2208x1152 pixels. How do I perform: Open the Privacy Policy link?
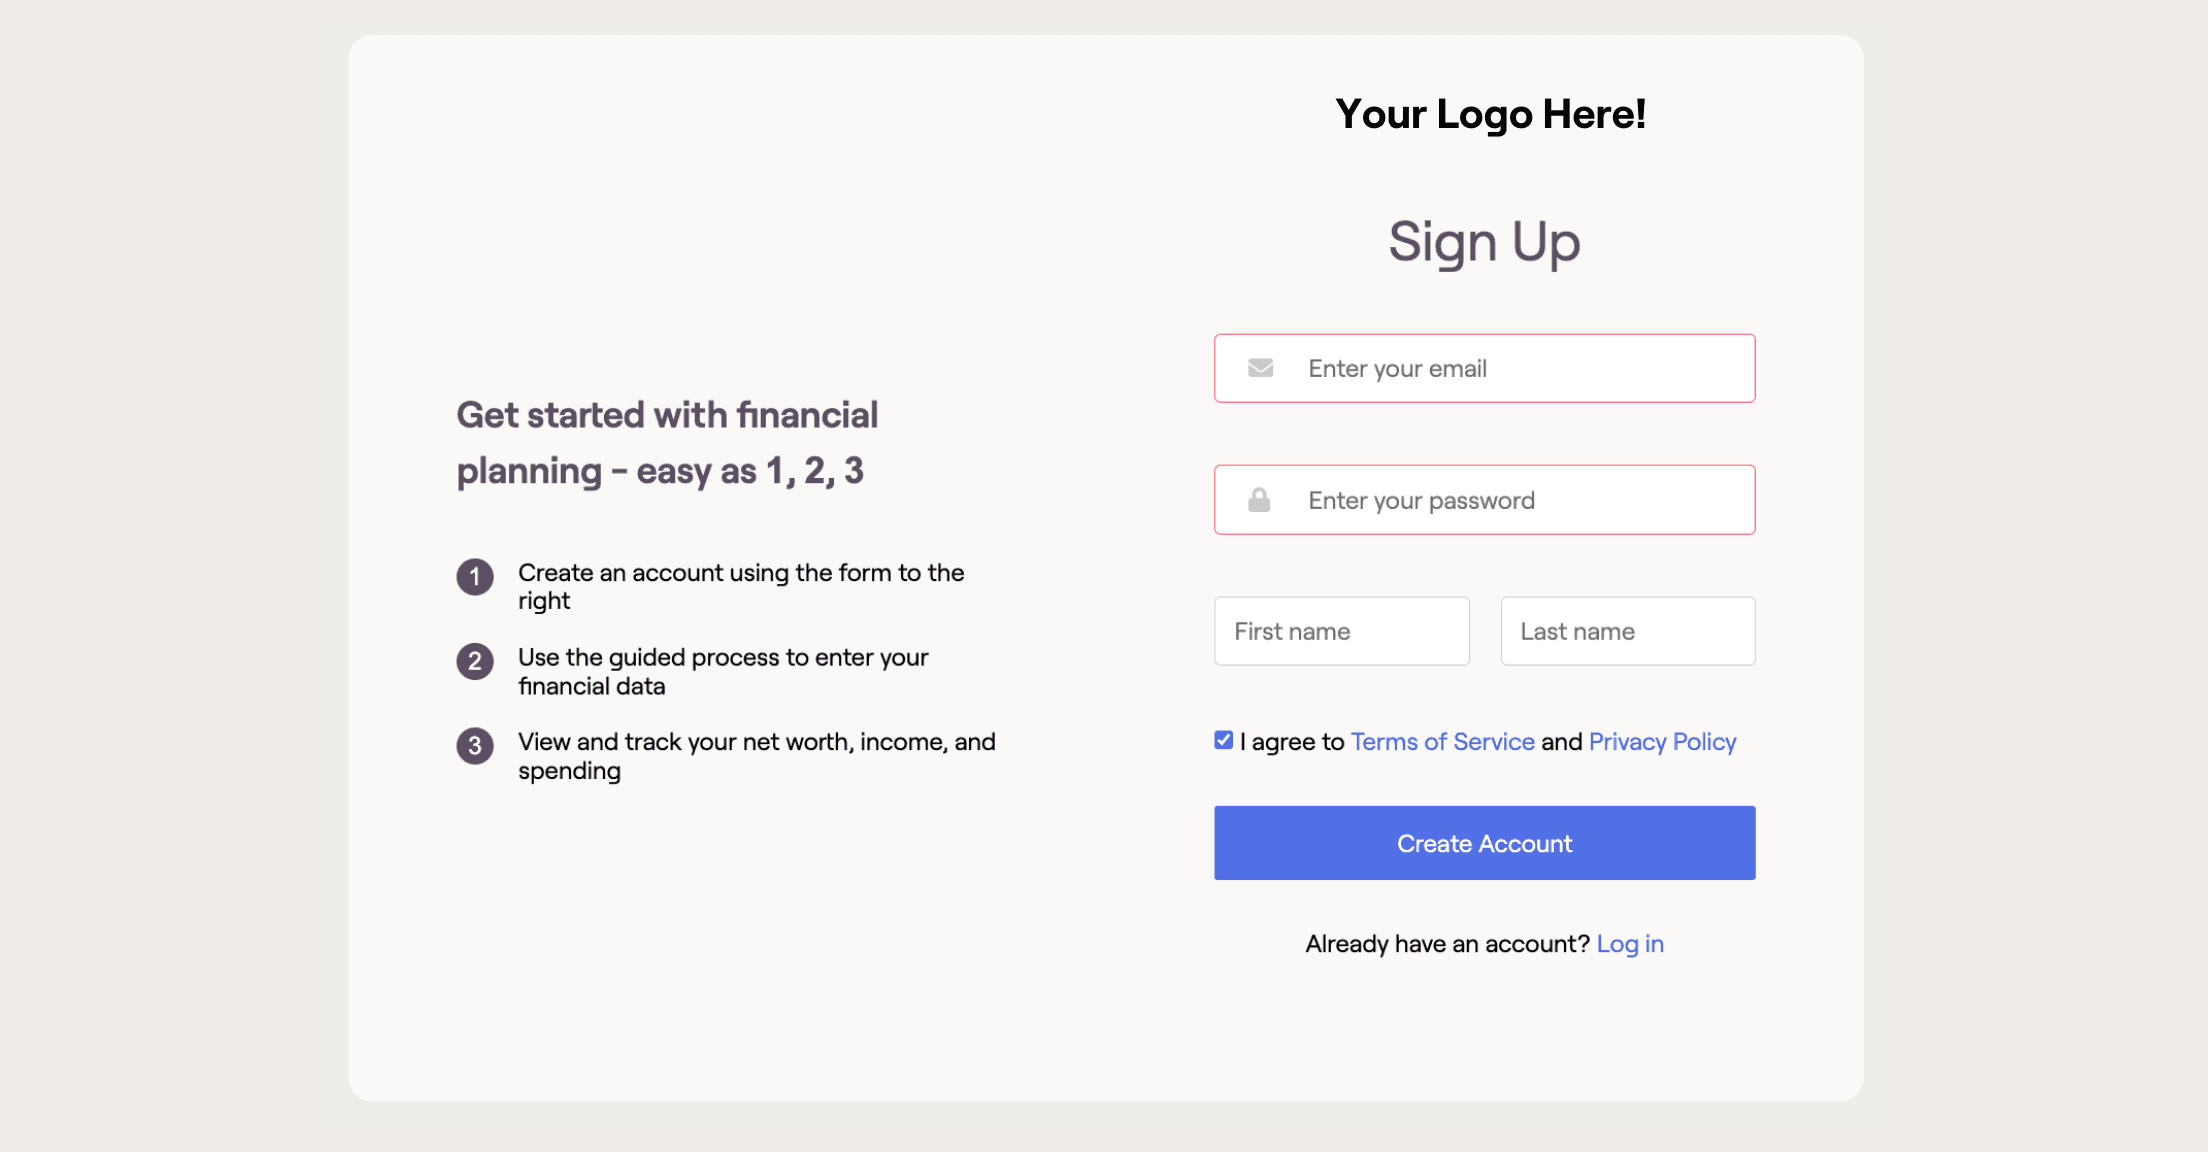click(x=1662, y=740)
